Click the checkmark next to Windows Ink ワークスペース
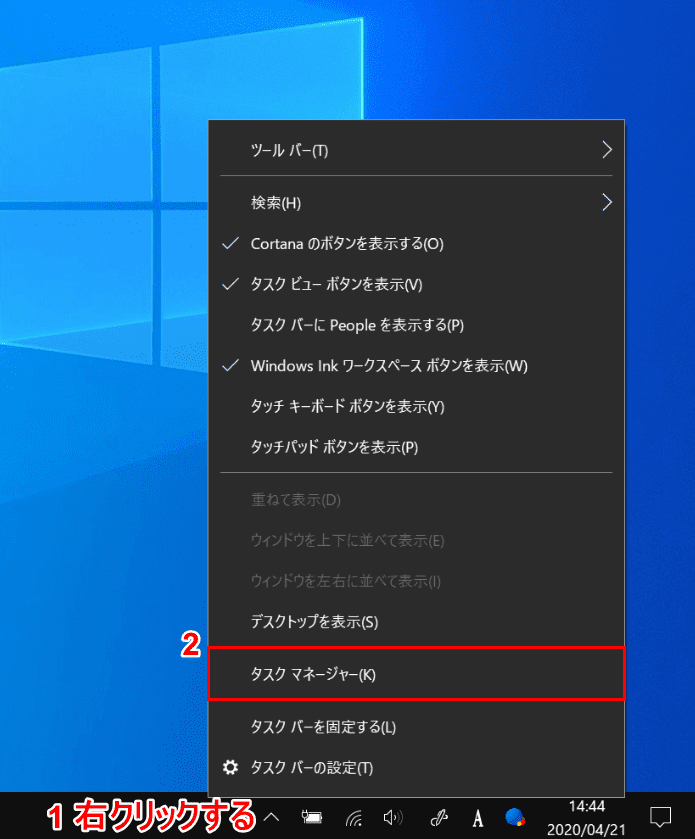The image size is (695, 839). 231,365
